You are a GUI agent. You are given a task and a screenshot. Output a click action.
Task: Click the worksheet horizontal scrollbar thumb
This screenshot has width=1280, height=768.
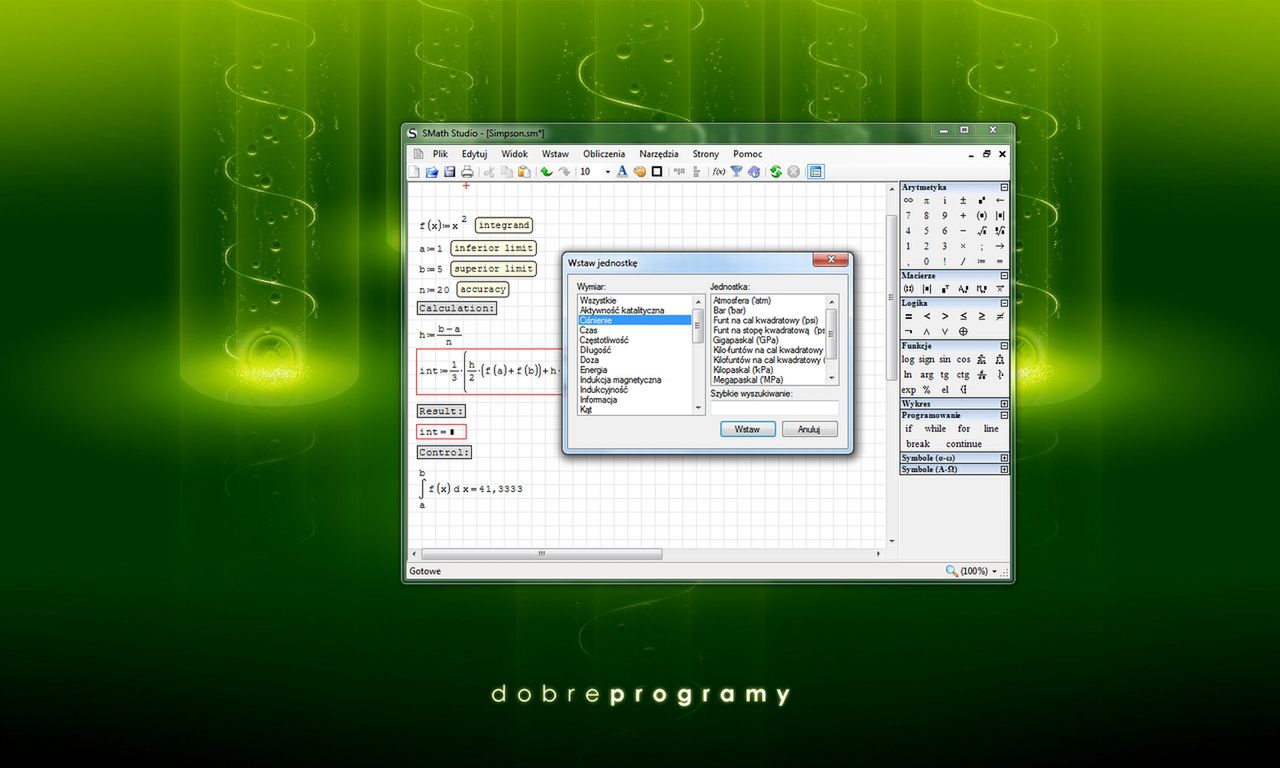(x=542, y=554)
